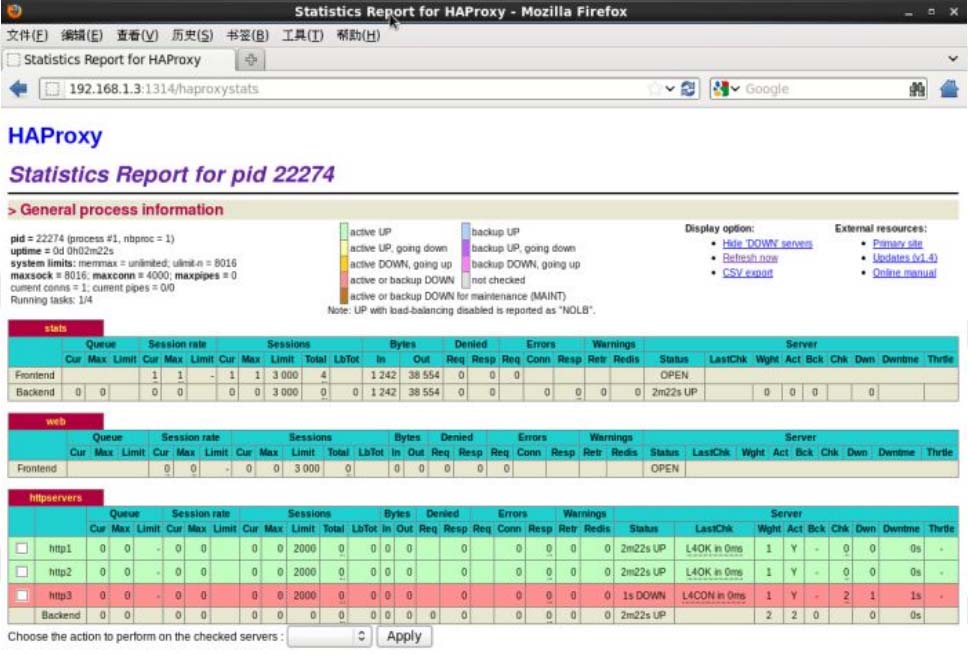Click the Firefox logo in title bar
Image resolution: width=968 pixels, height=654 pixels.
coord(14,11)
